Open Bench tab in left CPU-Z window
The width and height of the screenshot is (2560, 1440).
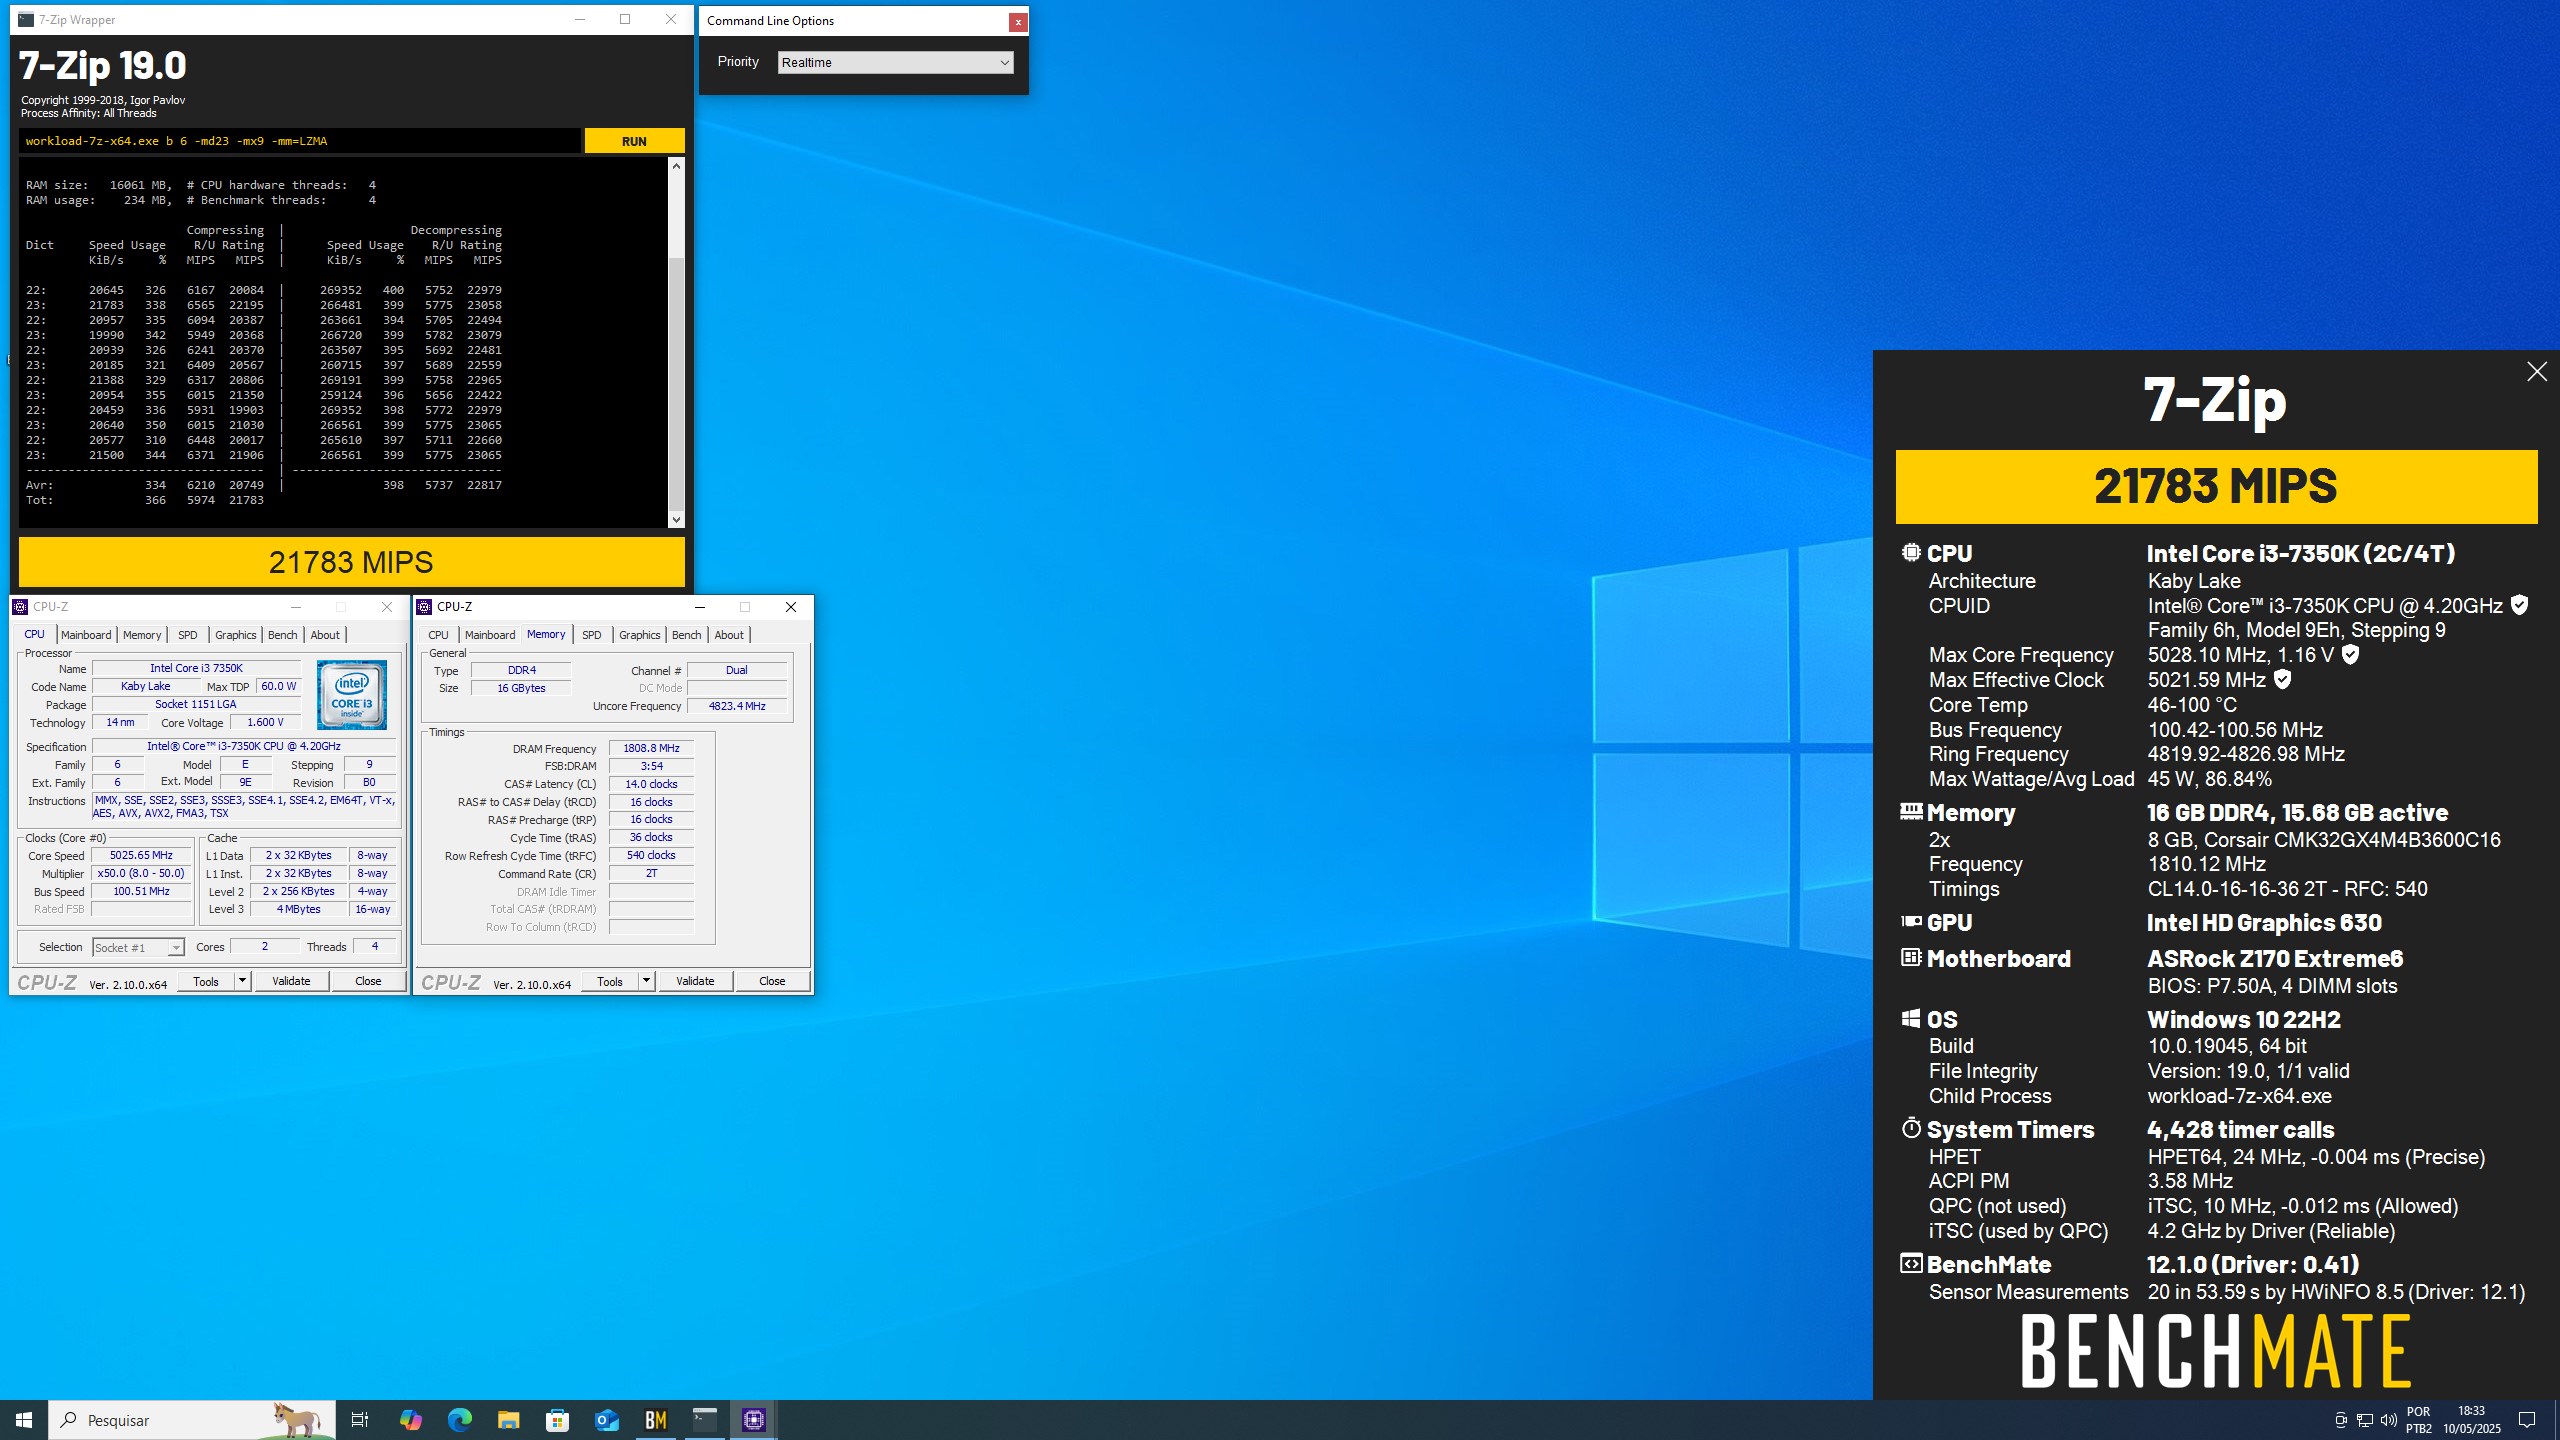click(283, 635)
